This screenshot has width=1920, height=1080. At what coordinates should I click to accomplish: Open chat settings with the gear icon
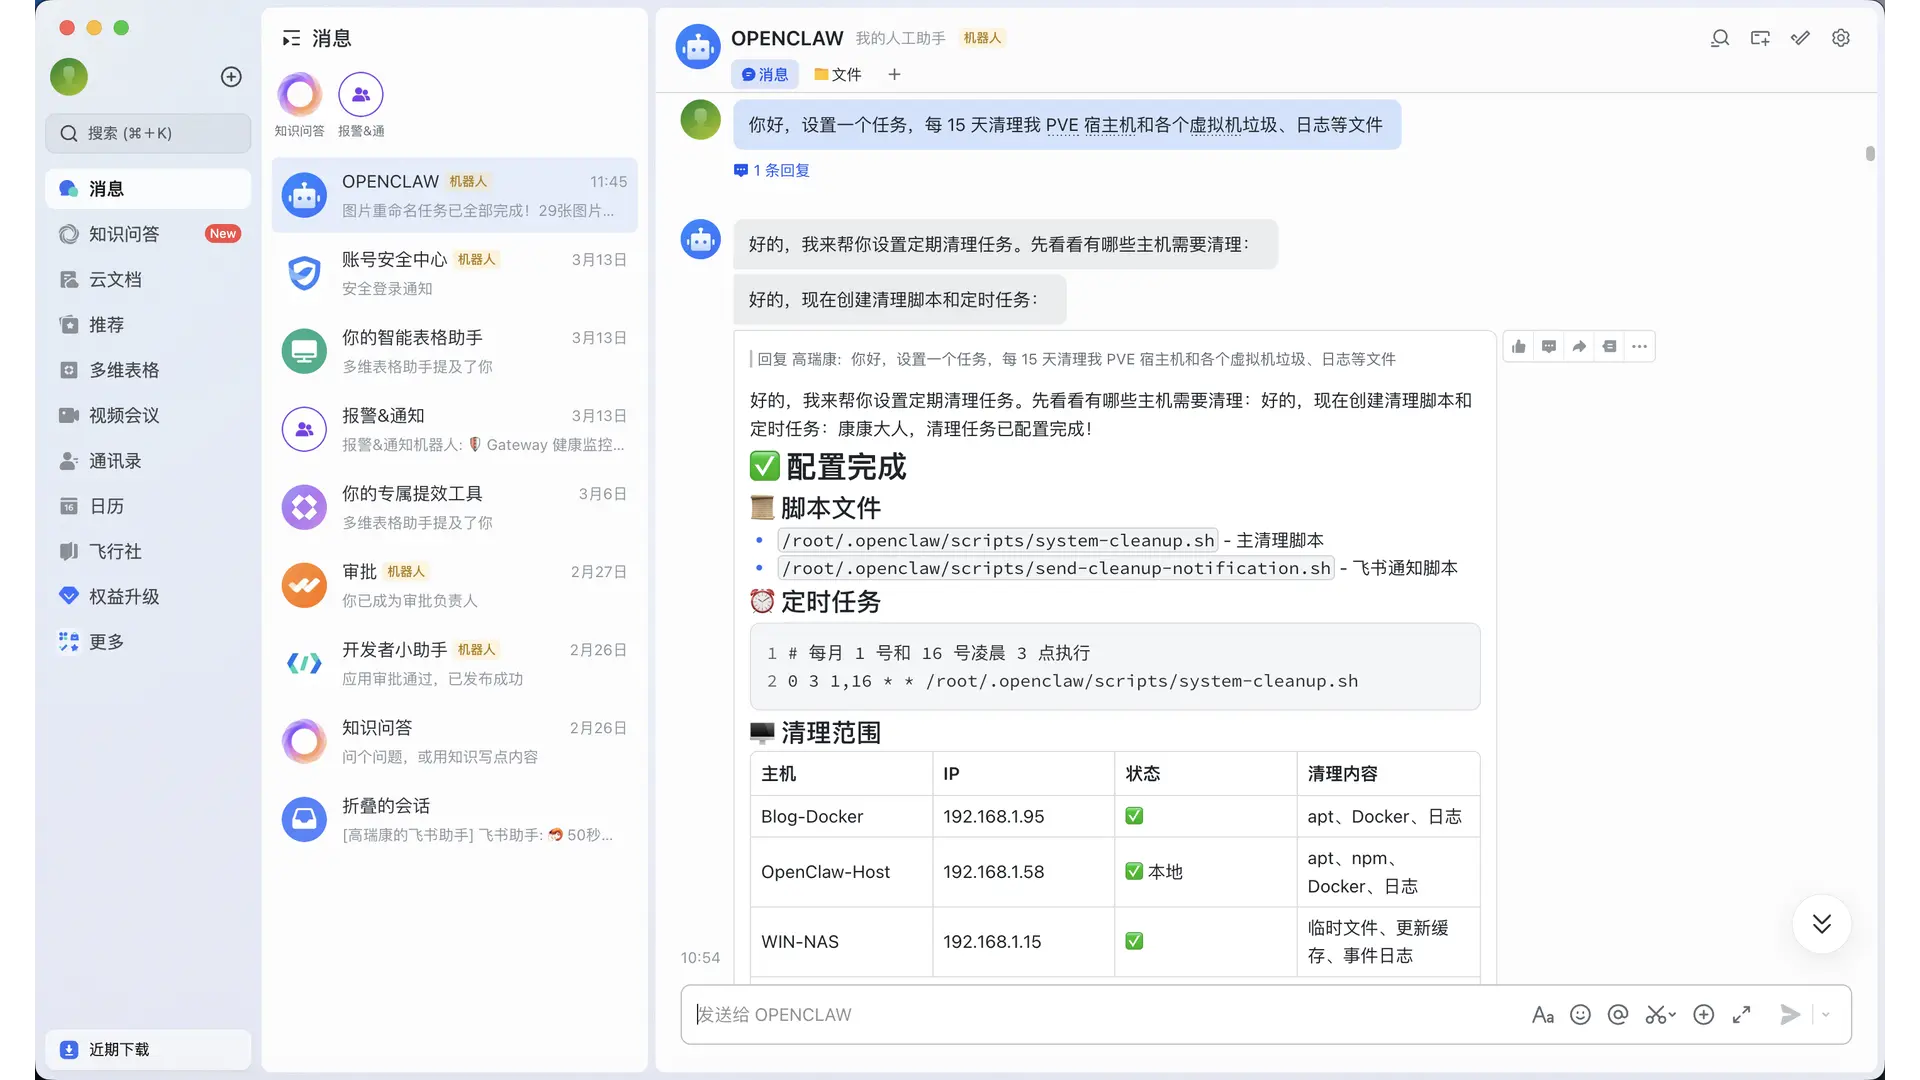[1841, 38]
